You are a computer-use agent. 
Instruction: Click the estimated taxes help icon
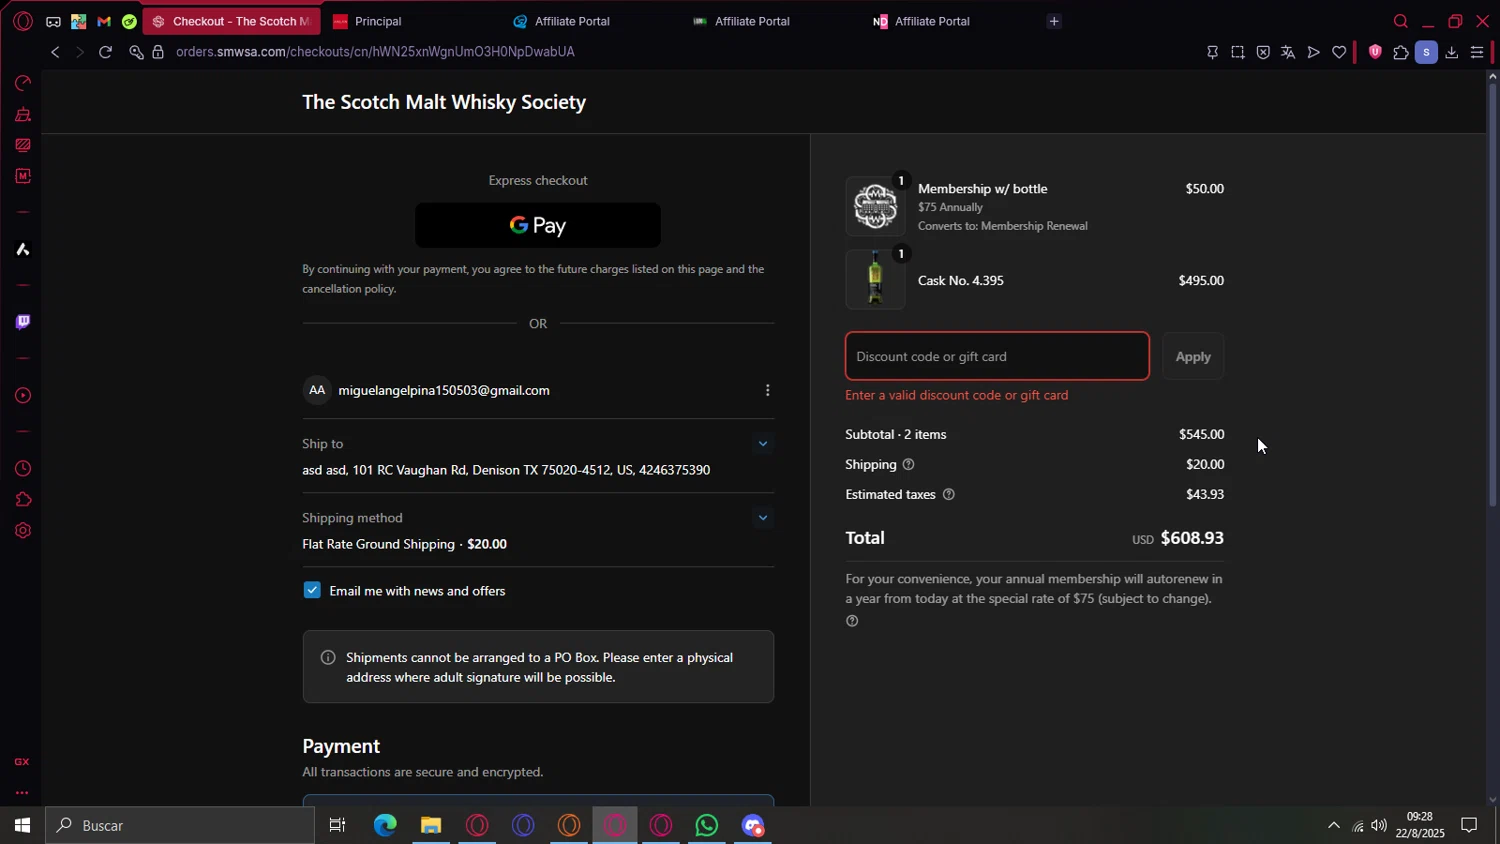click(948, 494)
